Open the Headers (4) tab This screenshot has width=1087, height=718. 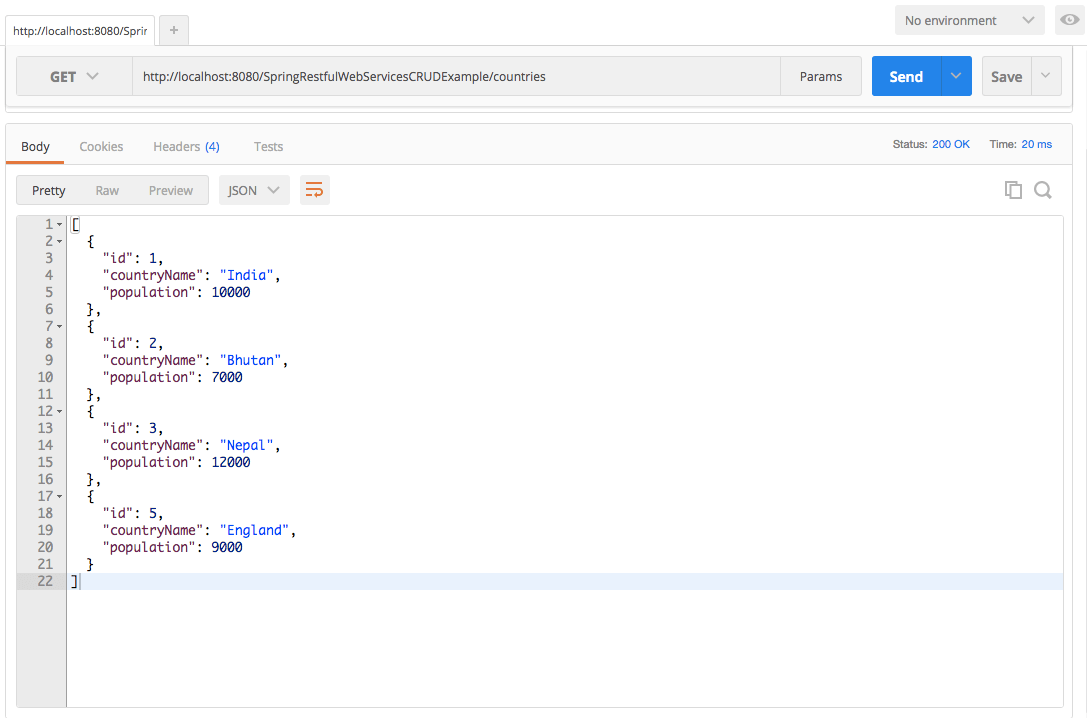[186, 146]
